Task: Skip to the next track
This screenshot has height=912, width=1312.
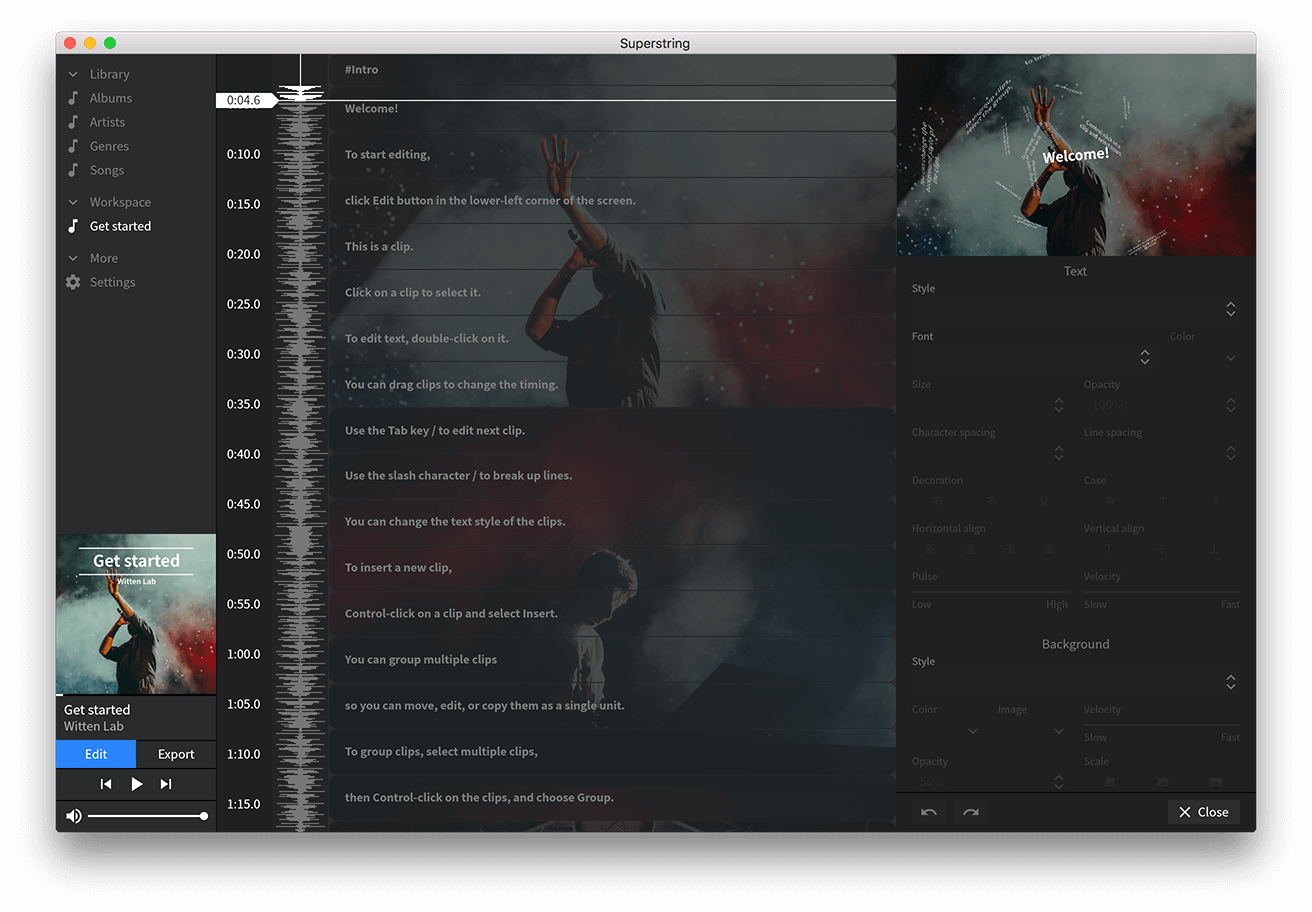Action: tap(166, 784)
